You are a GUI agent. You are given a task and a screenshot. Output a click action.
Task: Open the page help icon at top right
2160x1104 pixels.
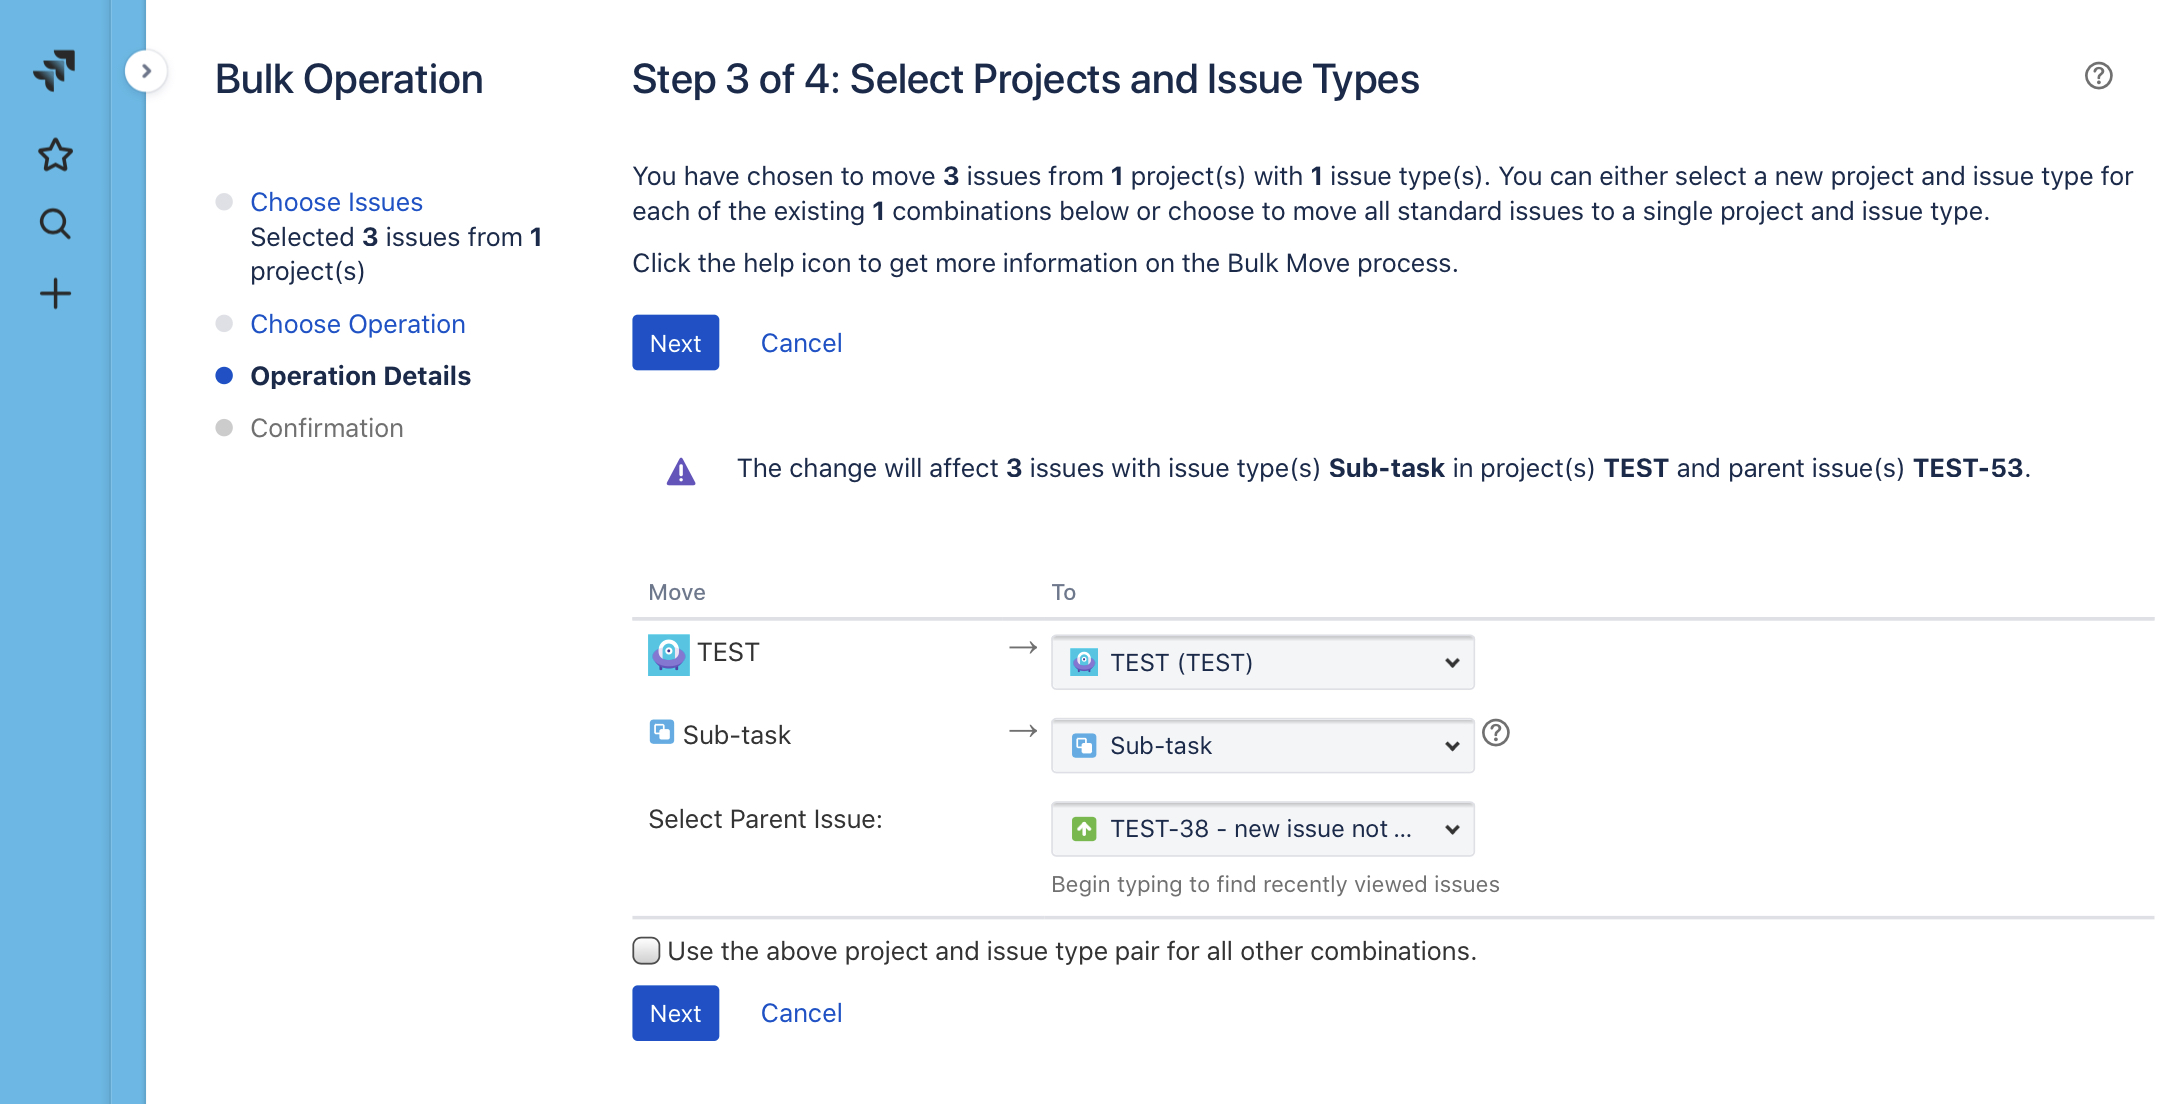(x=2098, y=76)
